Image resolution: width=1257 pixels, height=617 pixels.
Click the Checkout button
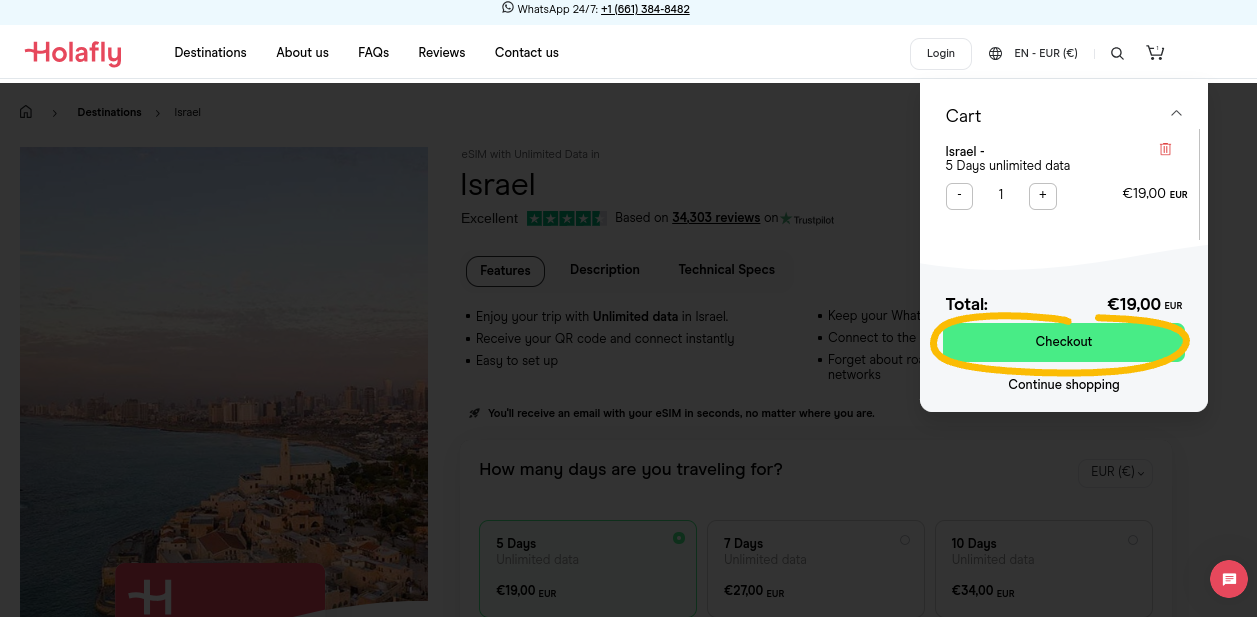tap(1063, 342)
